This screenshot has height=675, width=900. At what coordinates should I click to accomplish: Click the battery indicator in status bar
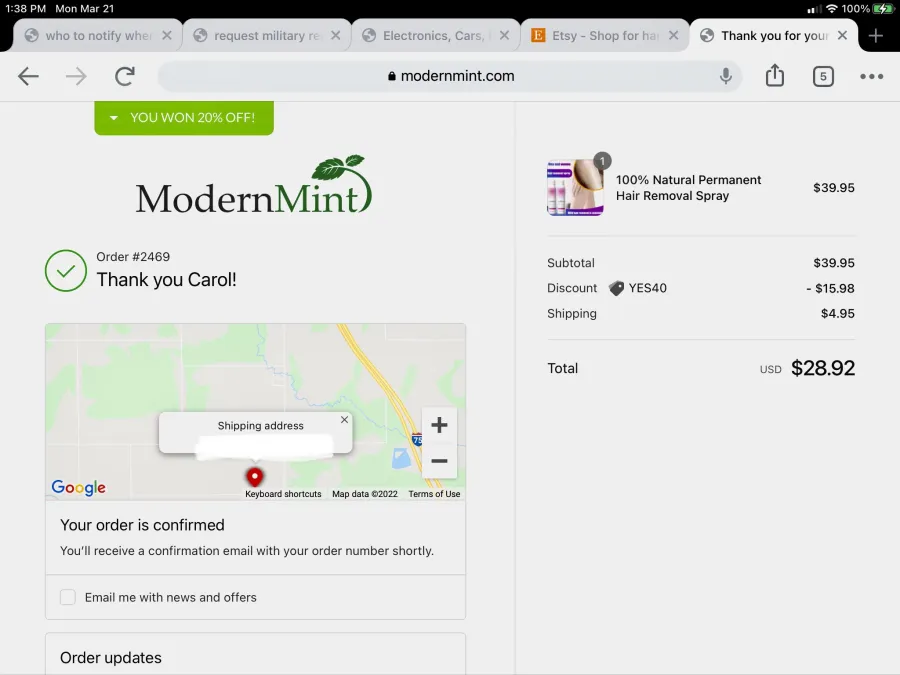883,9
